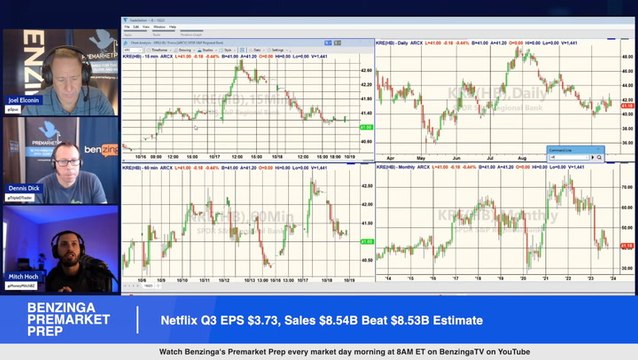Click the Joel Elconin name tag
This screenshot has height=360, width=638.
(x=24, y=100)
